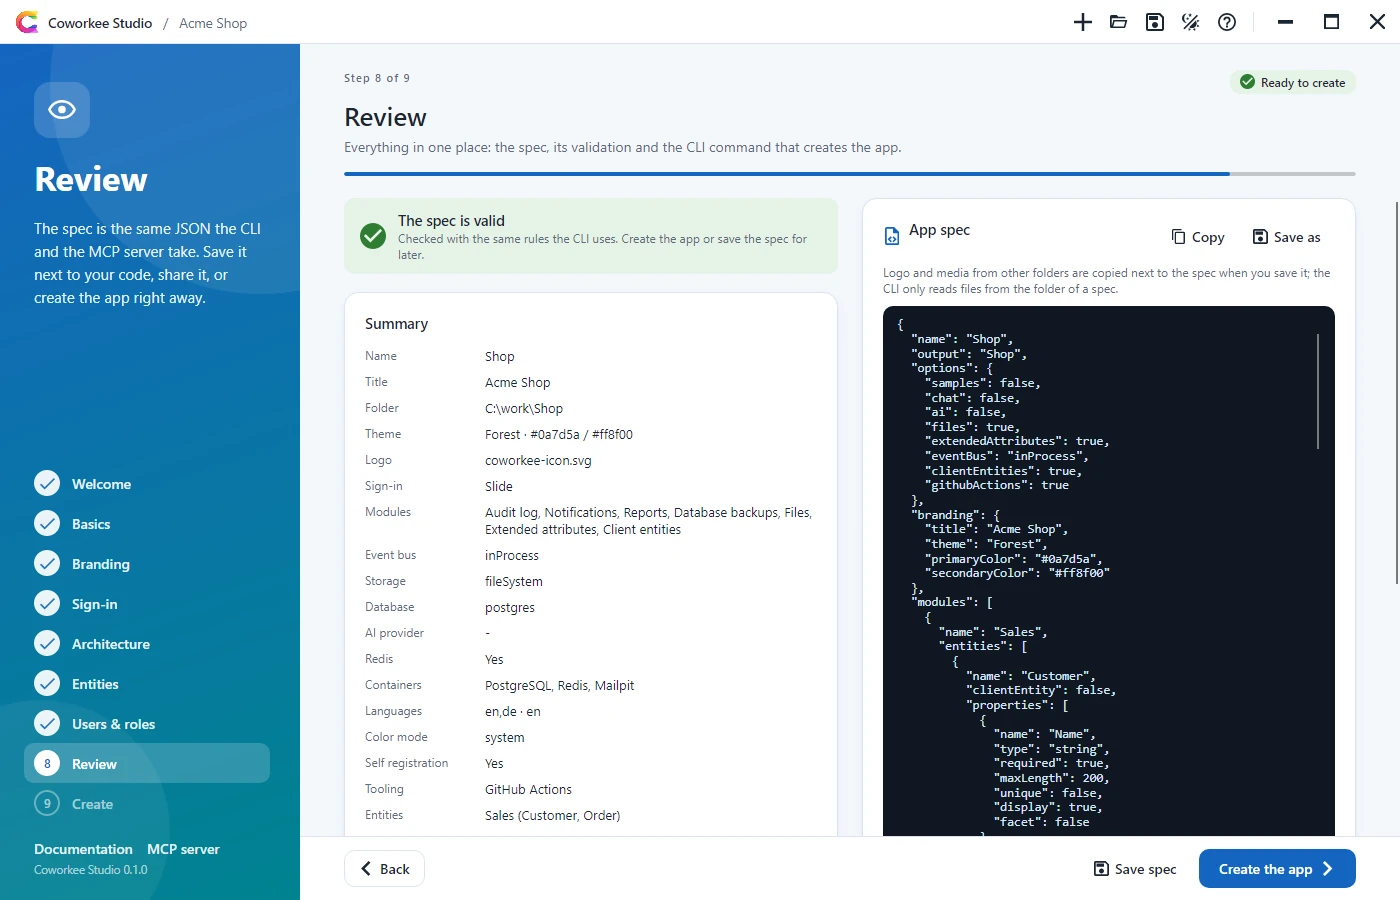The width and height of the screenshot is (1400, 900).
Task: Click the logo value coworkee-icon.svg
Action: pyautogui.click(x=538, y=460)
